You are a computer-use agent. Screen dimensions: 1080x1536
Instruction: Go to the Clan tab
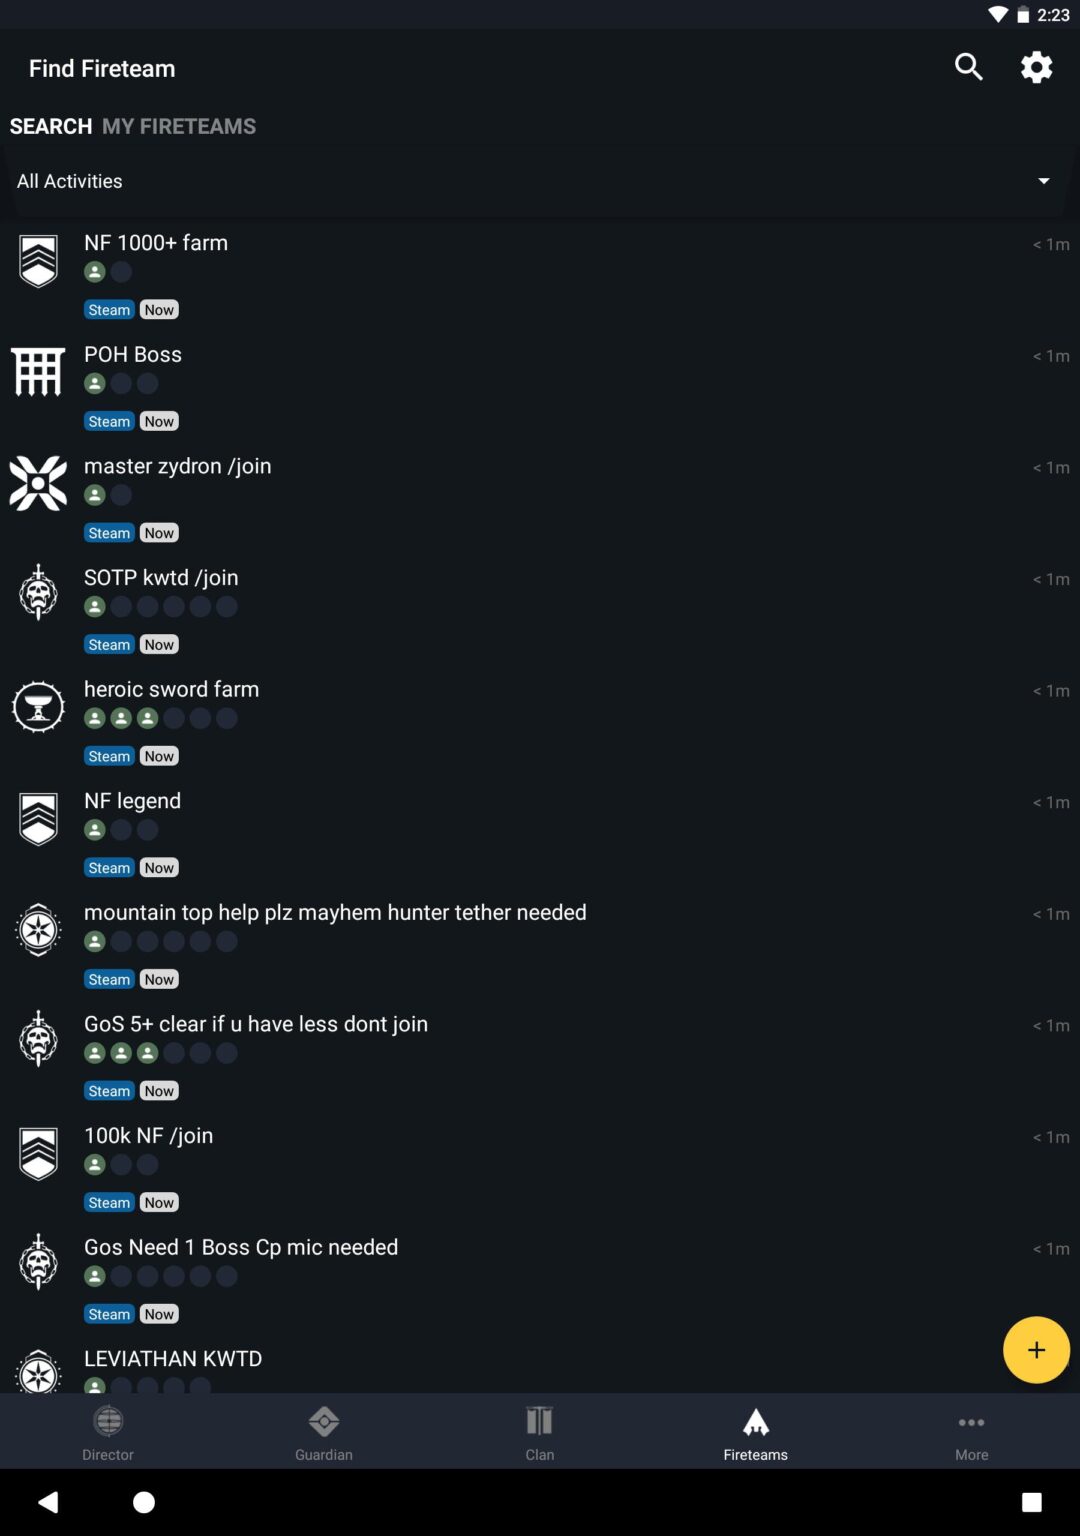[540, 1432]
